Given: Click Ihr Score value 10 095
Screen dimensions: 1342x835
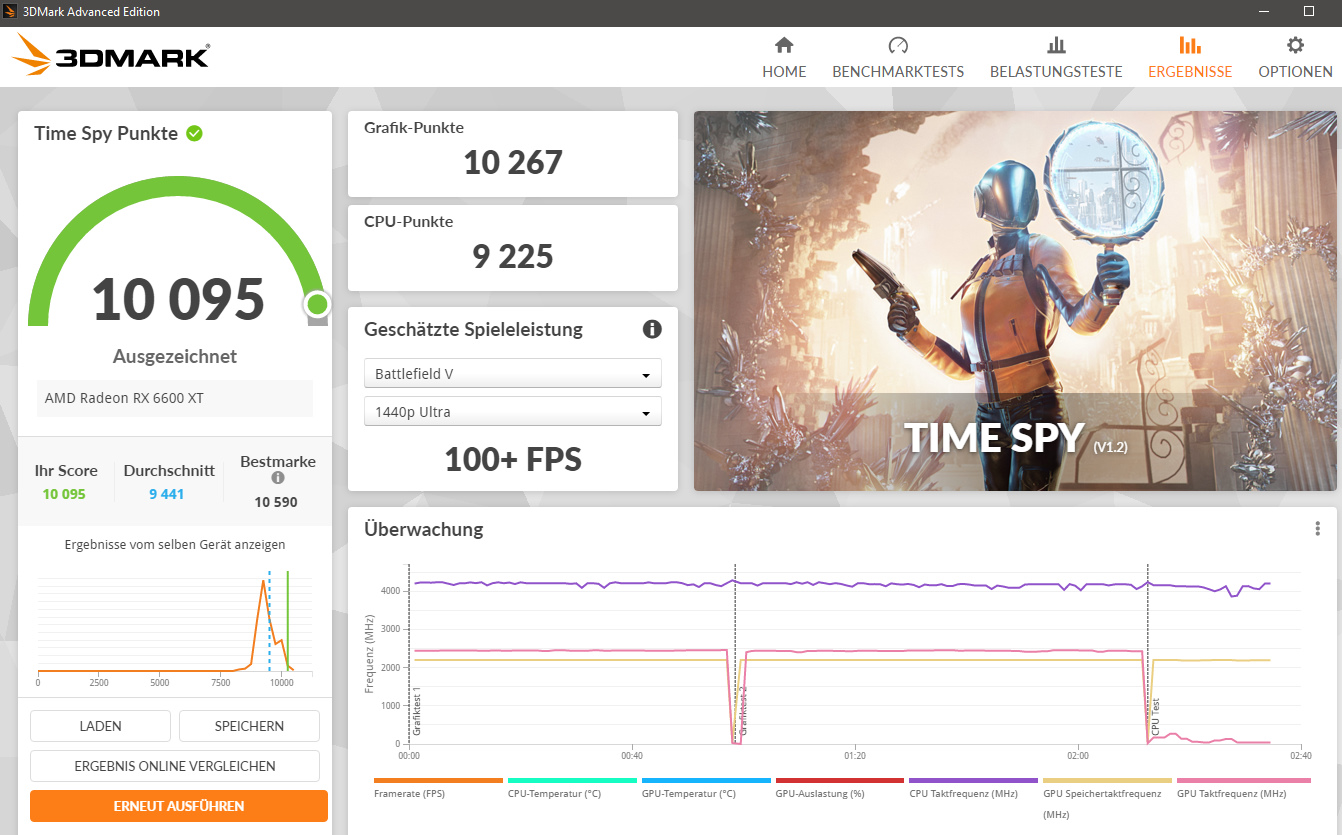Looking at the screenshot, I should click(x=64, y=494).
